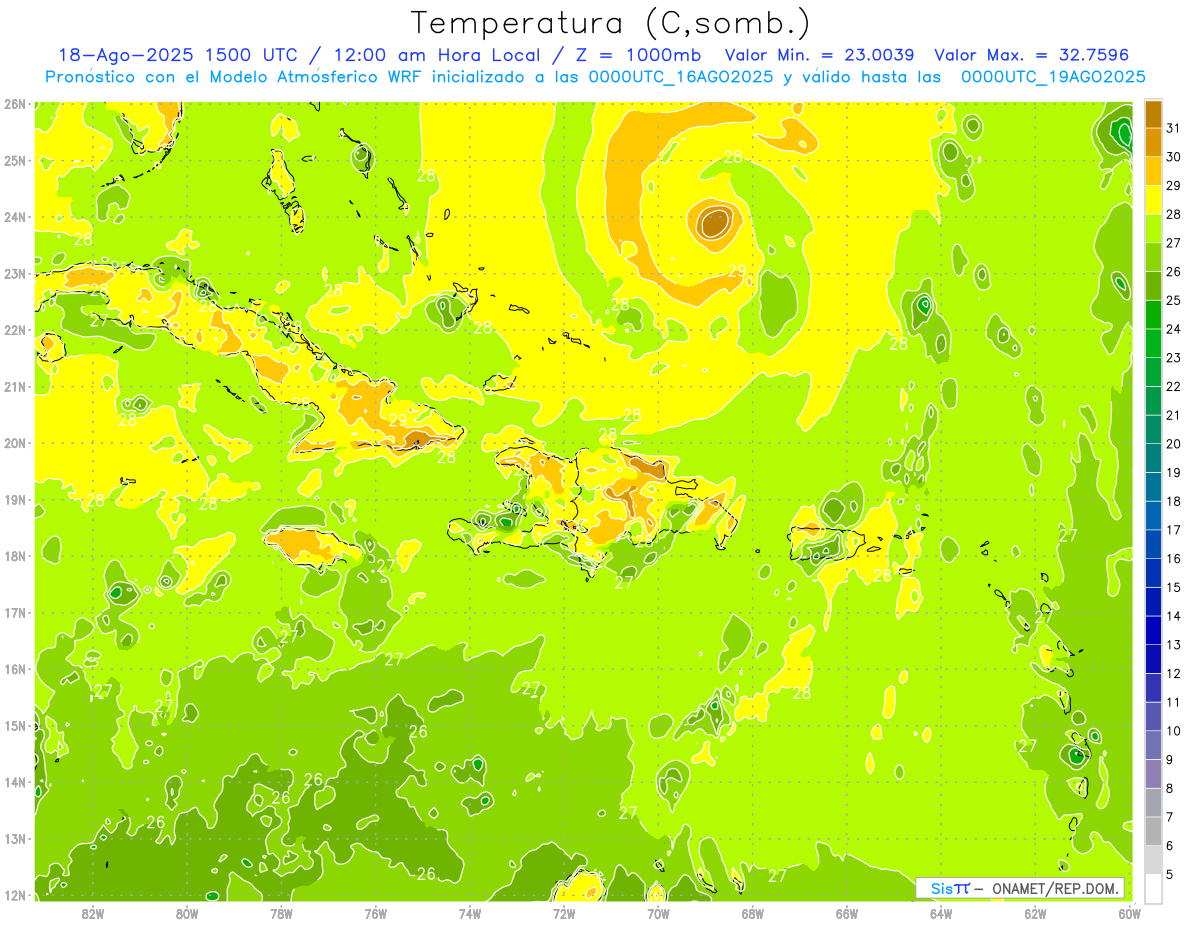Click the "22N" latitude axis label
Viewport: 1200px width, 927px height.
[14, 330]
